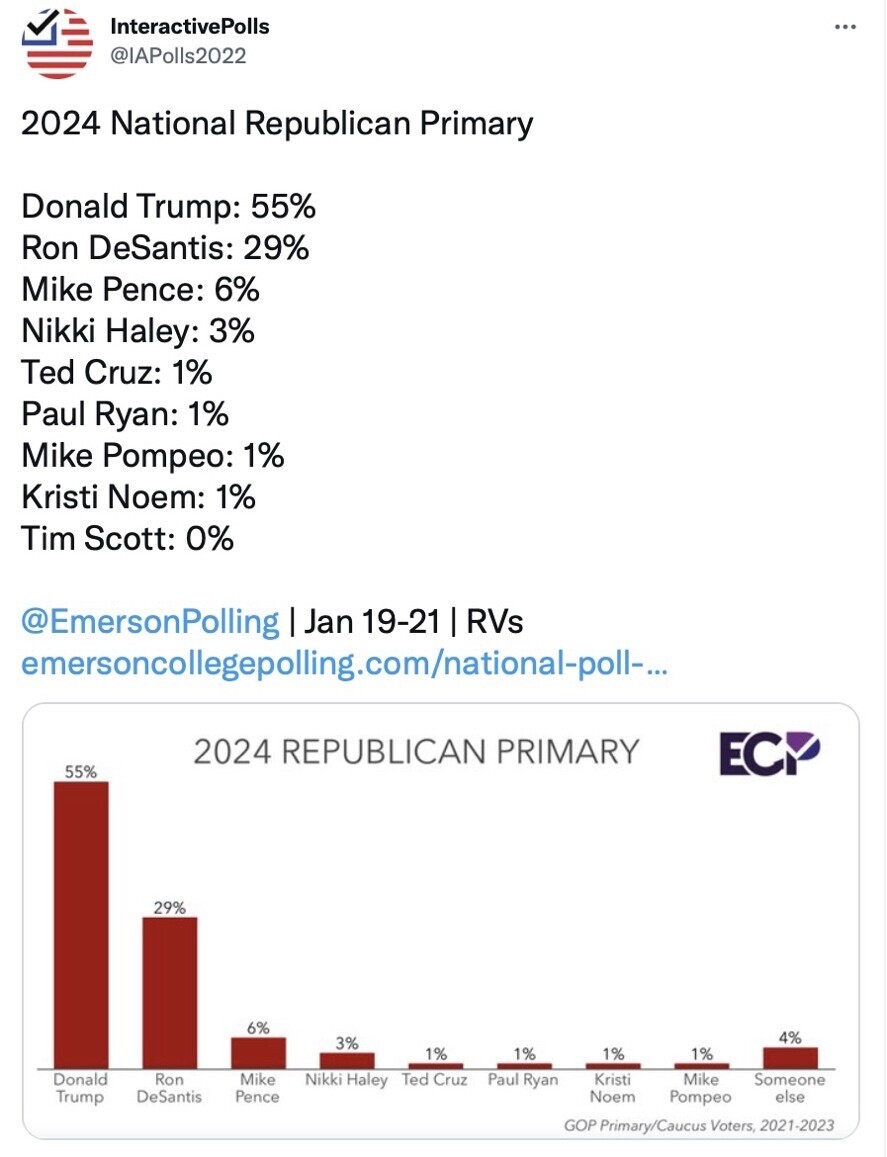Click the InteractivePolls profile avatar

[x=58, y=44]
